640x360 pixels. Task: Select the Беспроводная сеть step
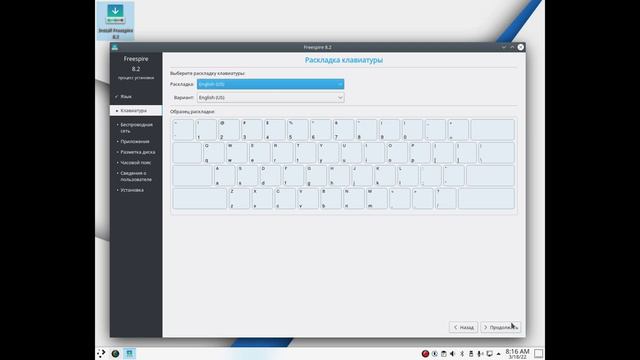click(x=136, y=128)
